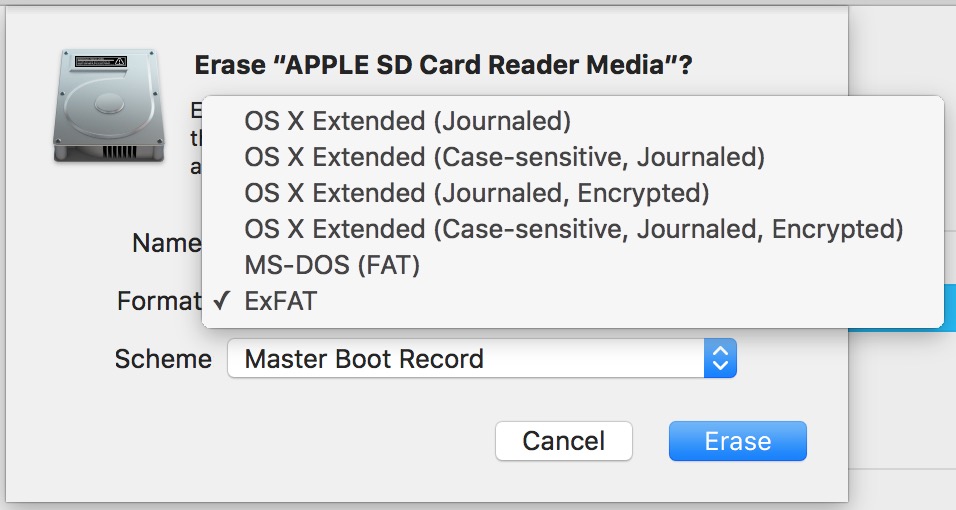
Task: Click the Scheme label
Action: tap(163, 359)
